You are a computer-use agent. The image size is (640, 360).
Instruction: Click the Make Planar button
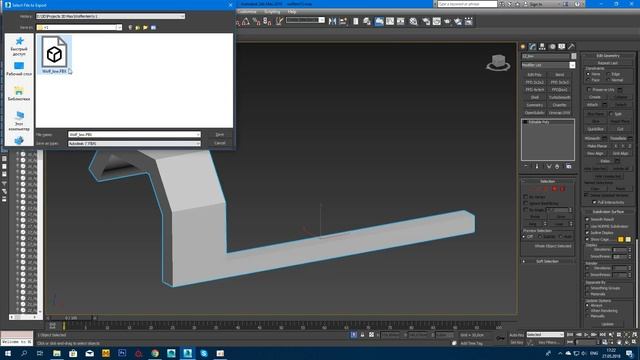(597, 146)
